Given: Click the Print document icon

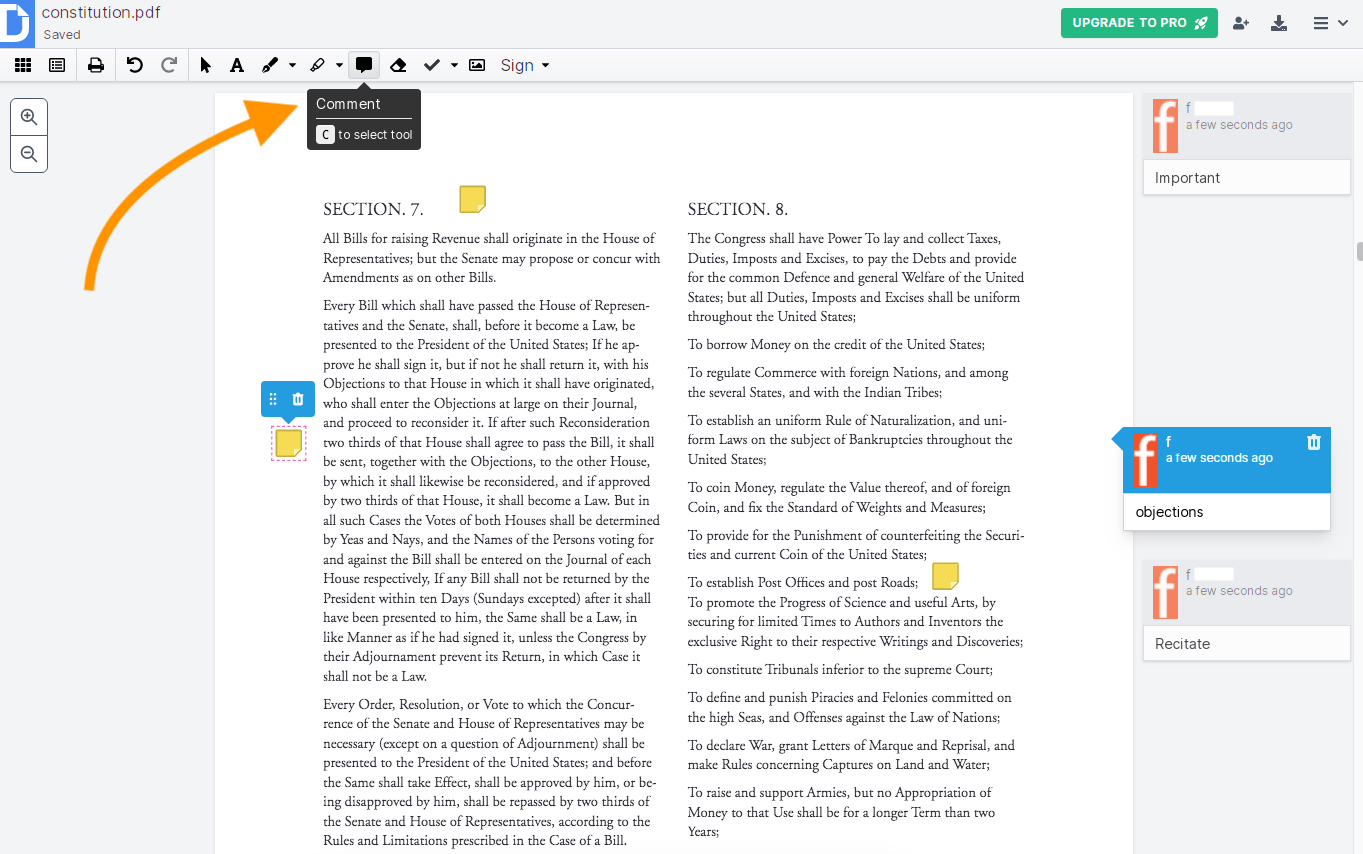Looking at the screenshot, I should [x=95, y=65].
